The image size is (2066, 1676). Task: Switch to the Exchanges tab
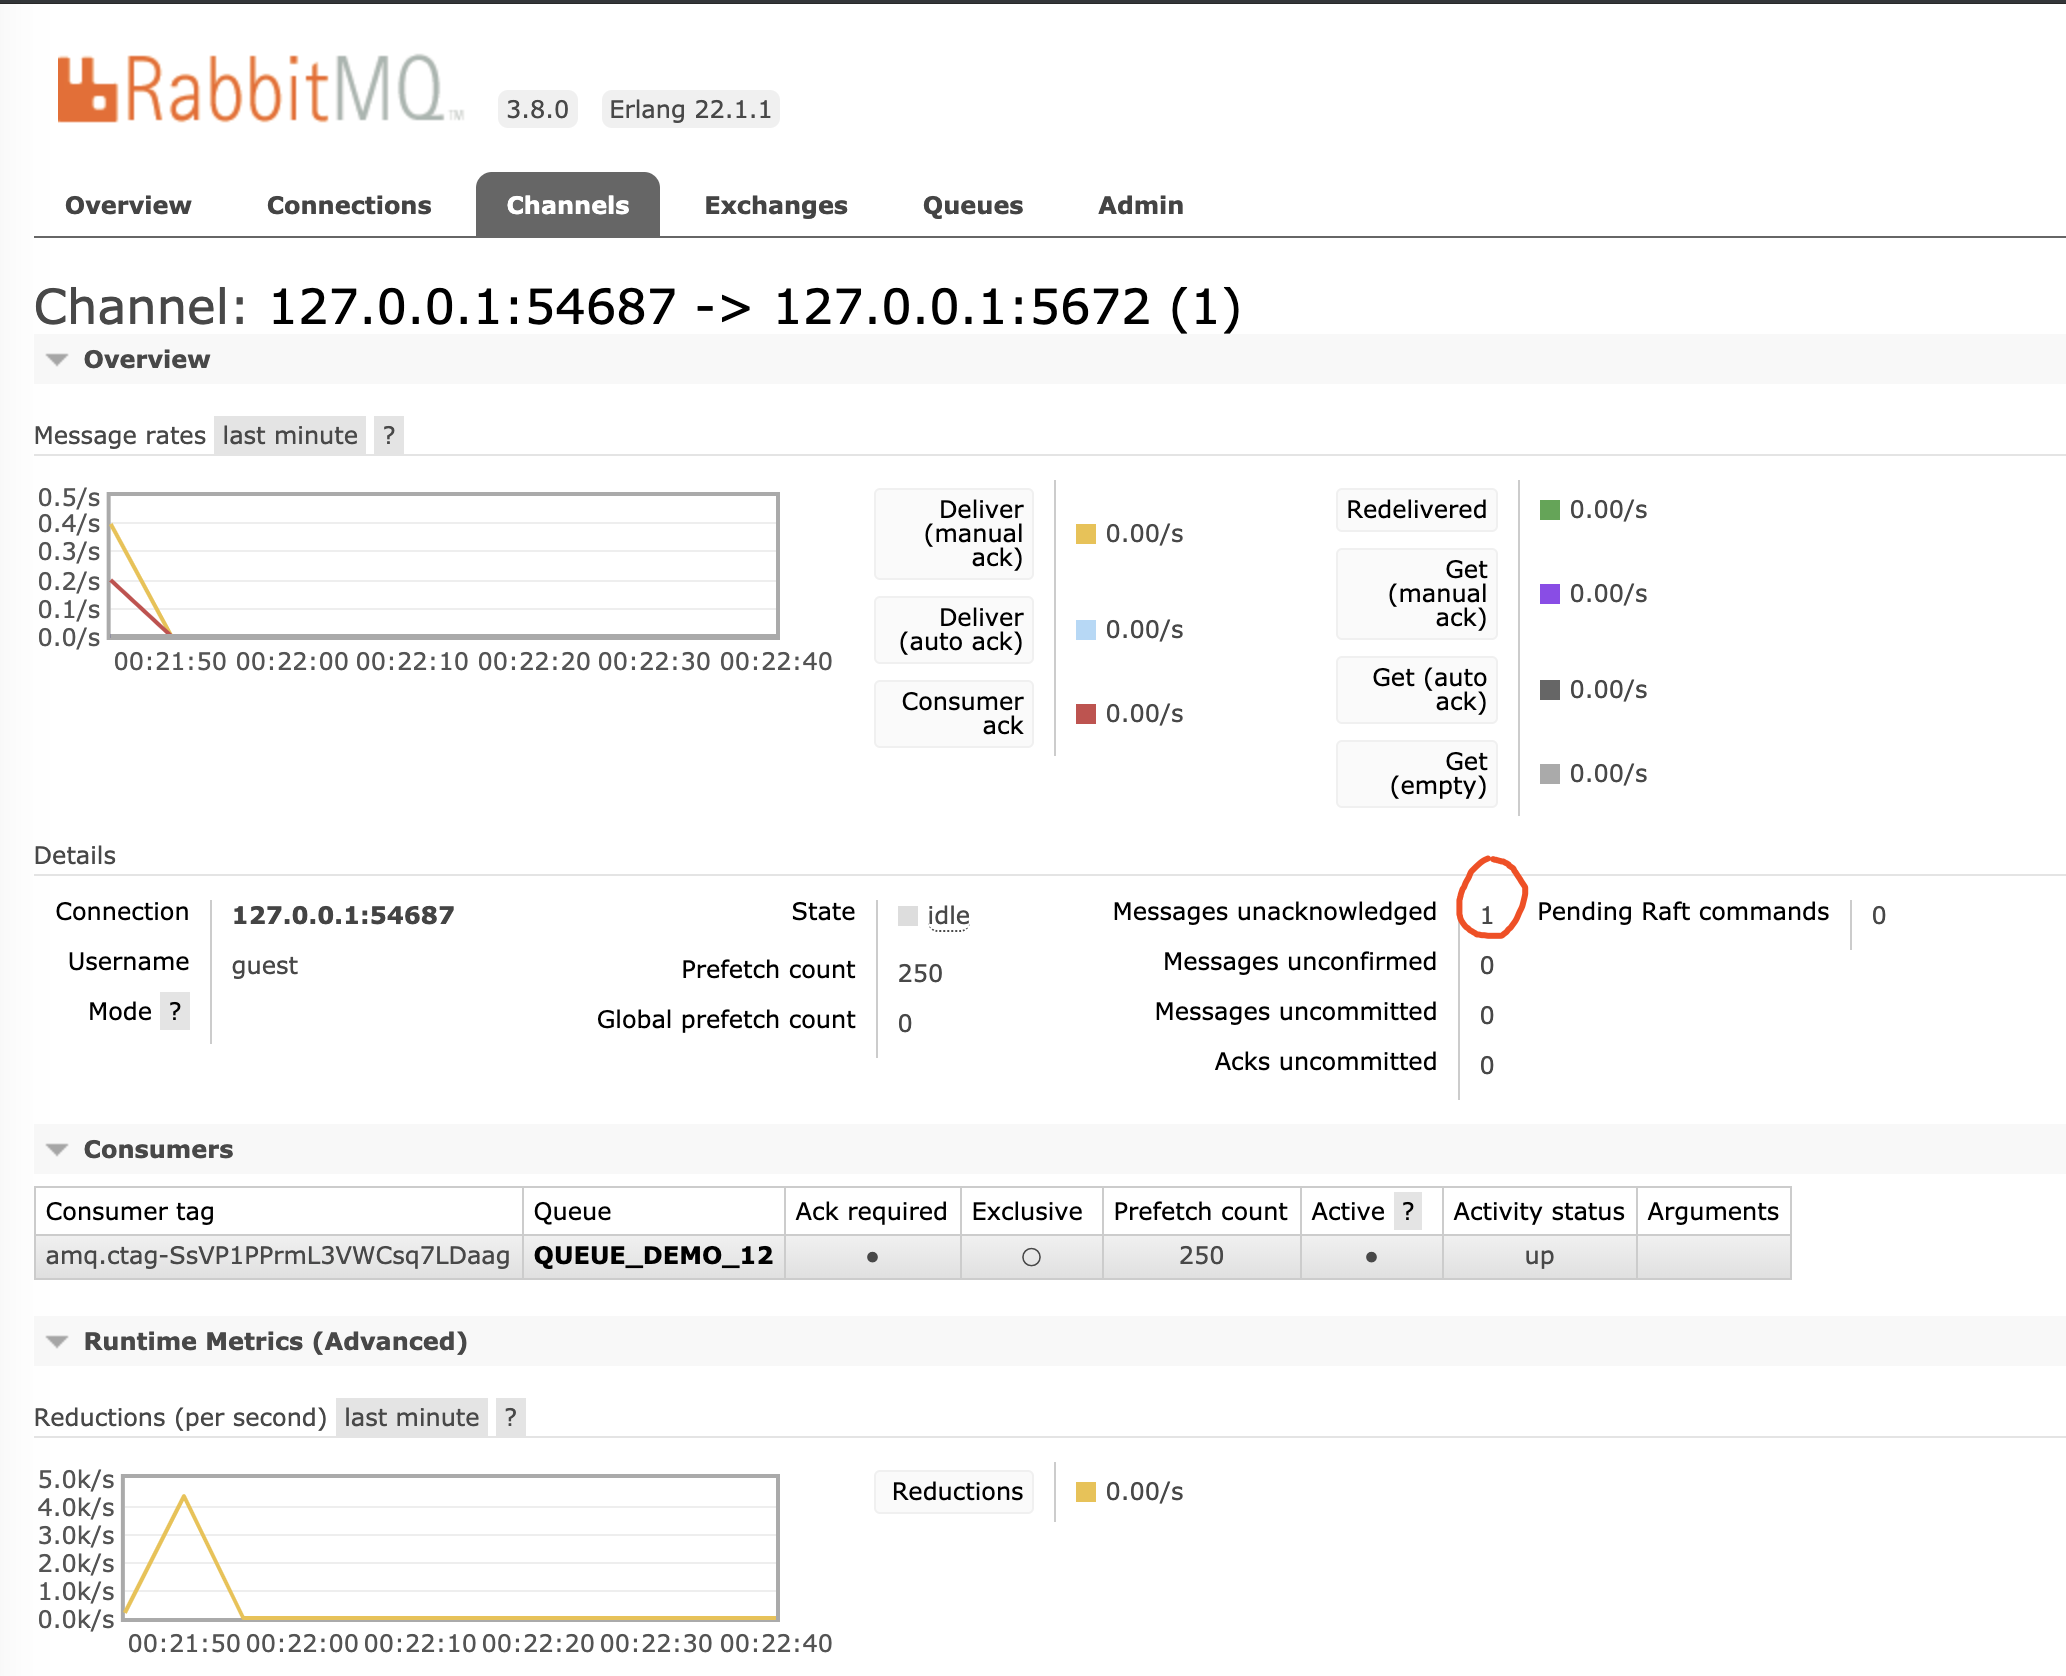pyautogui.click(x=775, y=205)
